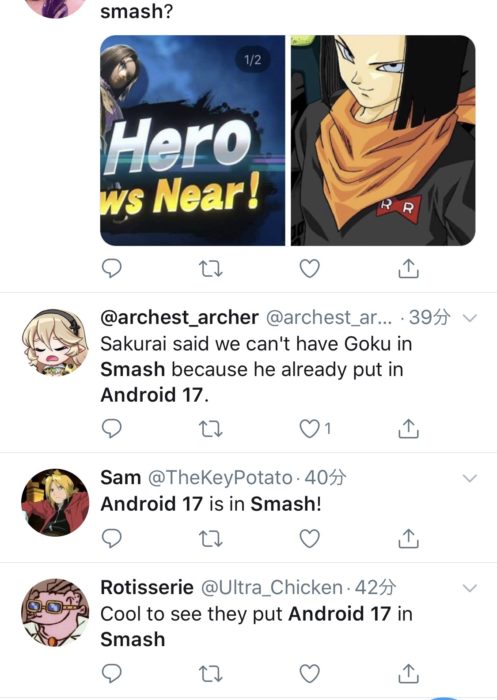Retweet the @archest_archer tweet about Goku
The width and height of the screenshot is (497, 700).
coord(210,429)
